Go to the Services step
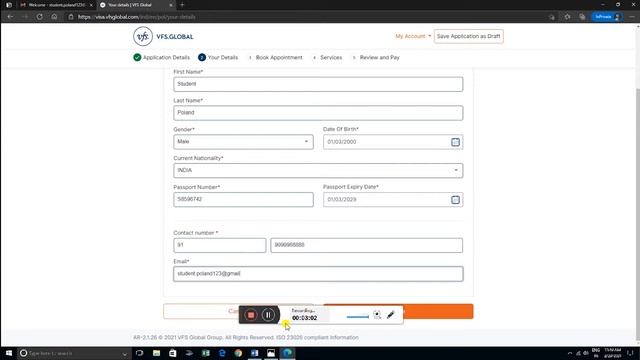The image size is (640, 360). point(328,58)
